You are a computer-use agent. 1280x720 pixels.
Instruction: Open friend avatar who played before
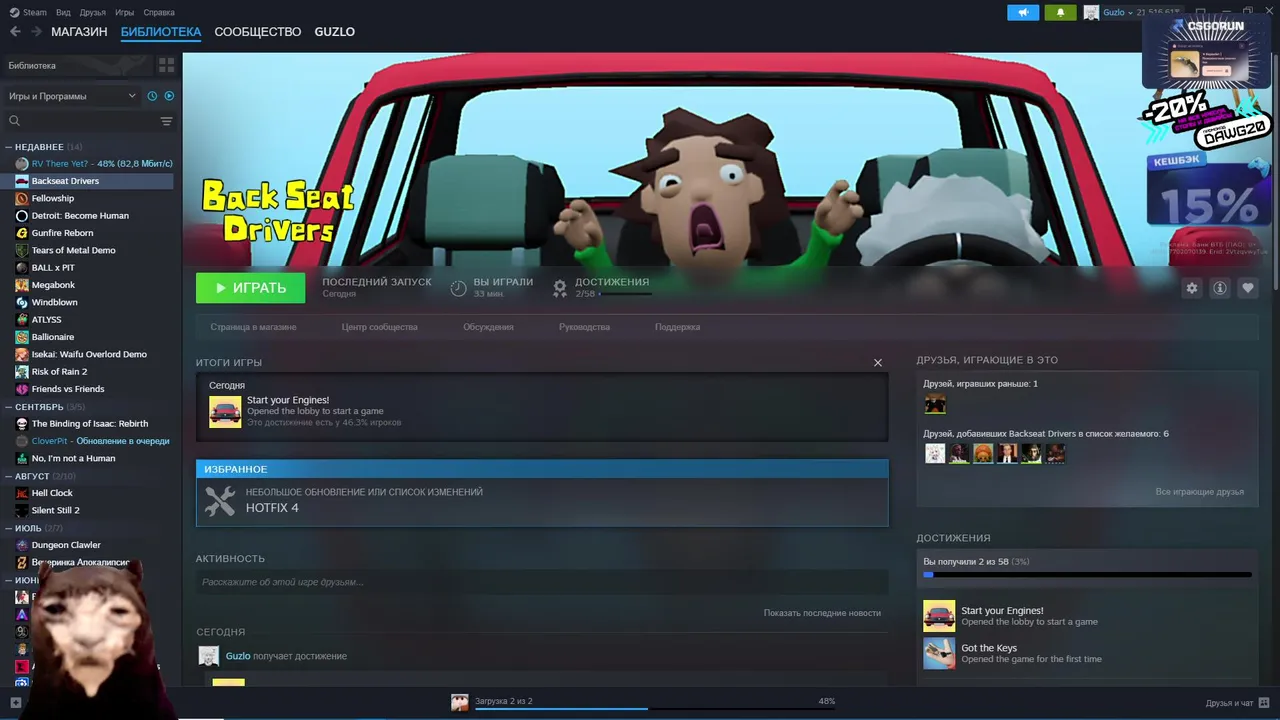click(935, 404)
